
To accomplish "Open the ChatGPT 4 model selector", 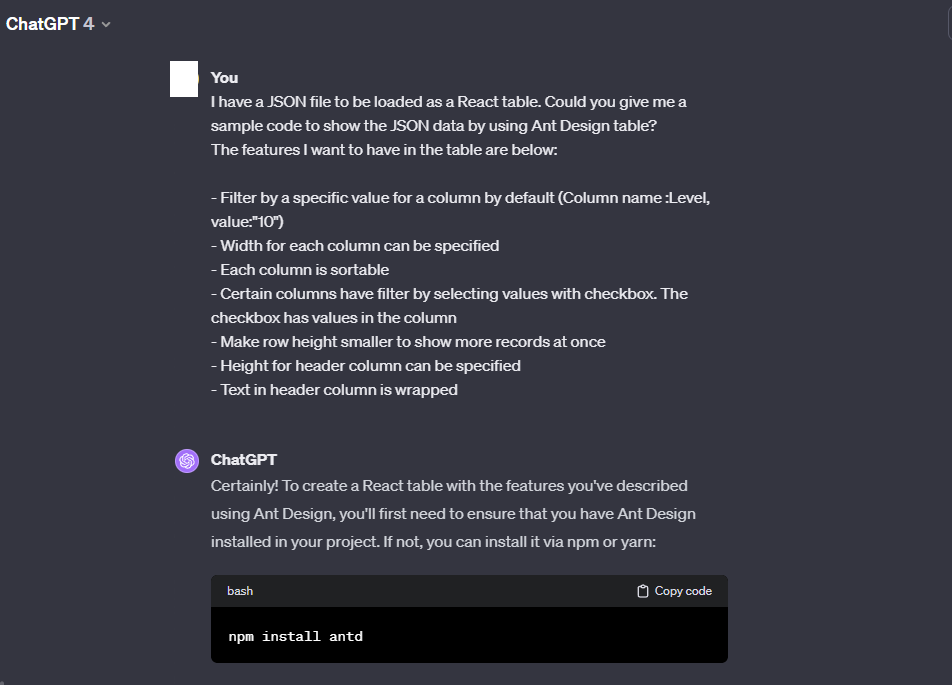I will pos(58,24).
